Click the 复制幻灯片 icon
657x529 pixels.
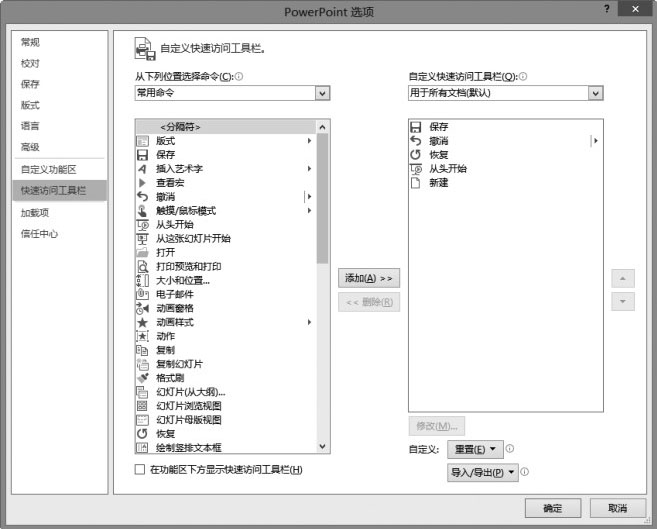(142, 364)
